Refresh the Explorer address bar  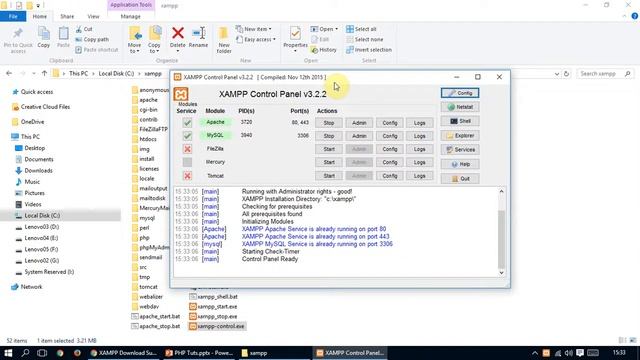(x=567, y=74)
